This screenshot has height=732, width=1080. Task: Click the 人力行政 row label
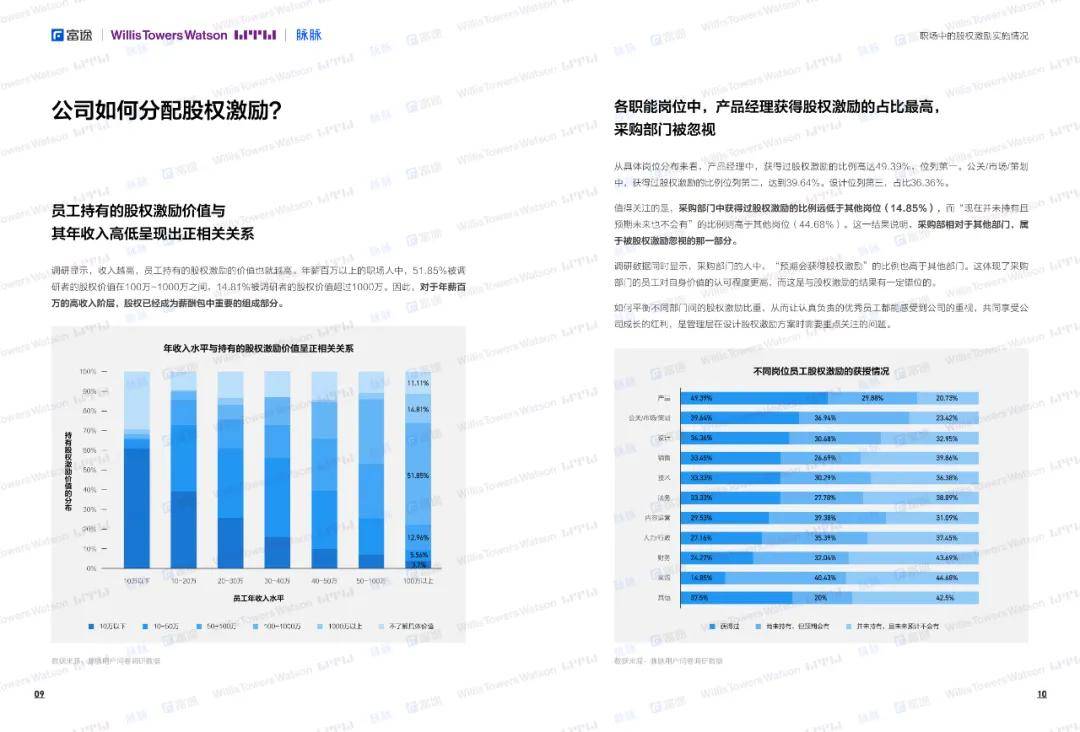coord(658,538)
